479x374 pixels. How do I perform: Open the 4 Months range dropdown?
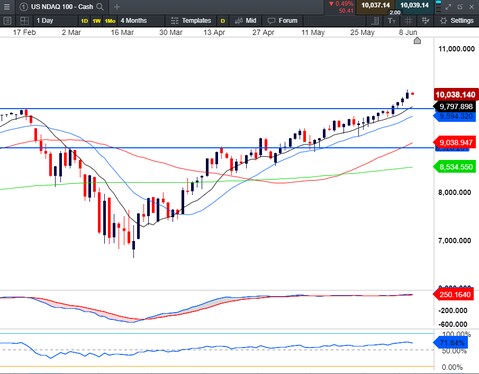(141, 21)
